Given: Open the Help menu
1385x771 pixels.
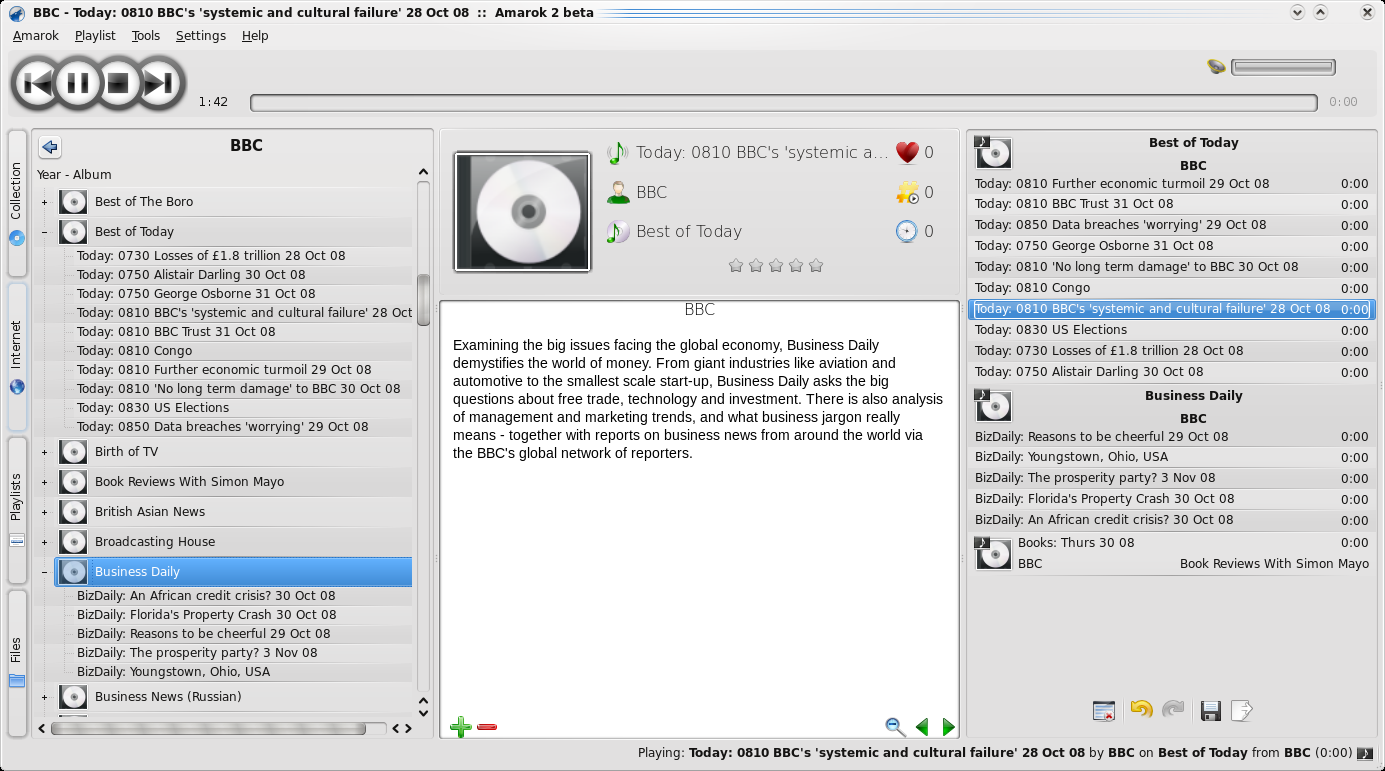Looking at the screenshot, I should [255, 36].
